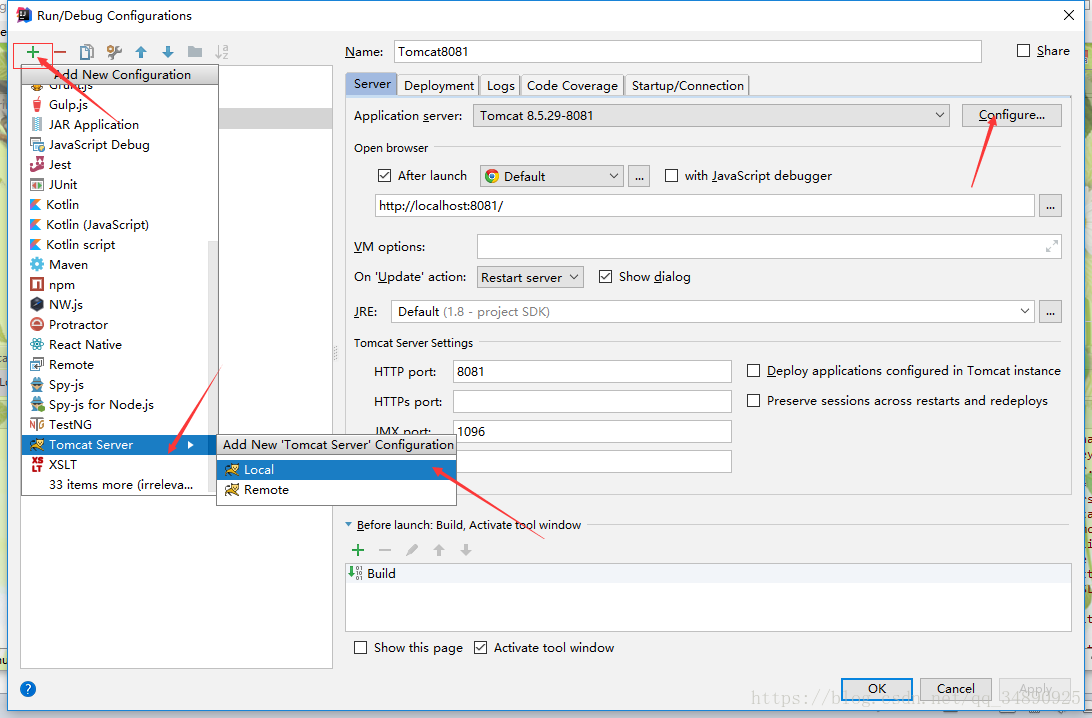This screenshot has width=1092, height=718.
Task: Enable Deploy applications configured in Tomcat instance
Action: click(754, 371)
